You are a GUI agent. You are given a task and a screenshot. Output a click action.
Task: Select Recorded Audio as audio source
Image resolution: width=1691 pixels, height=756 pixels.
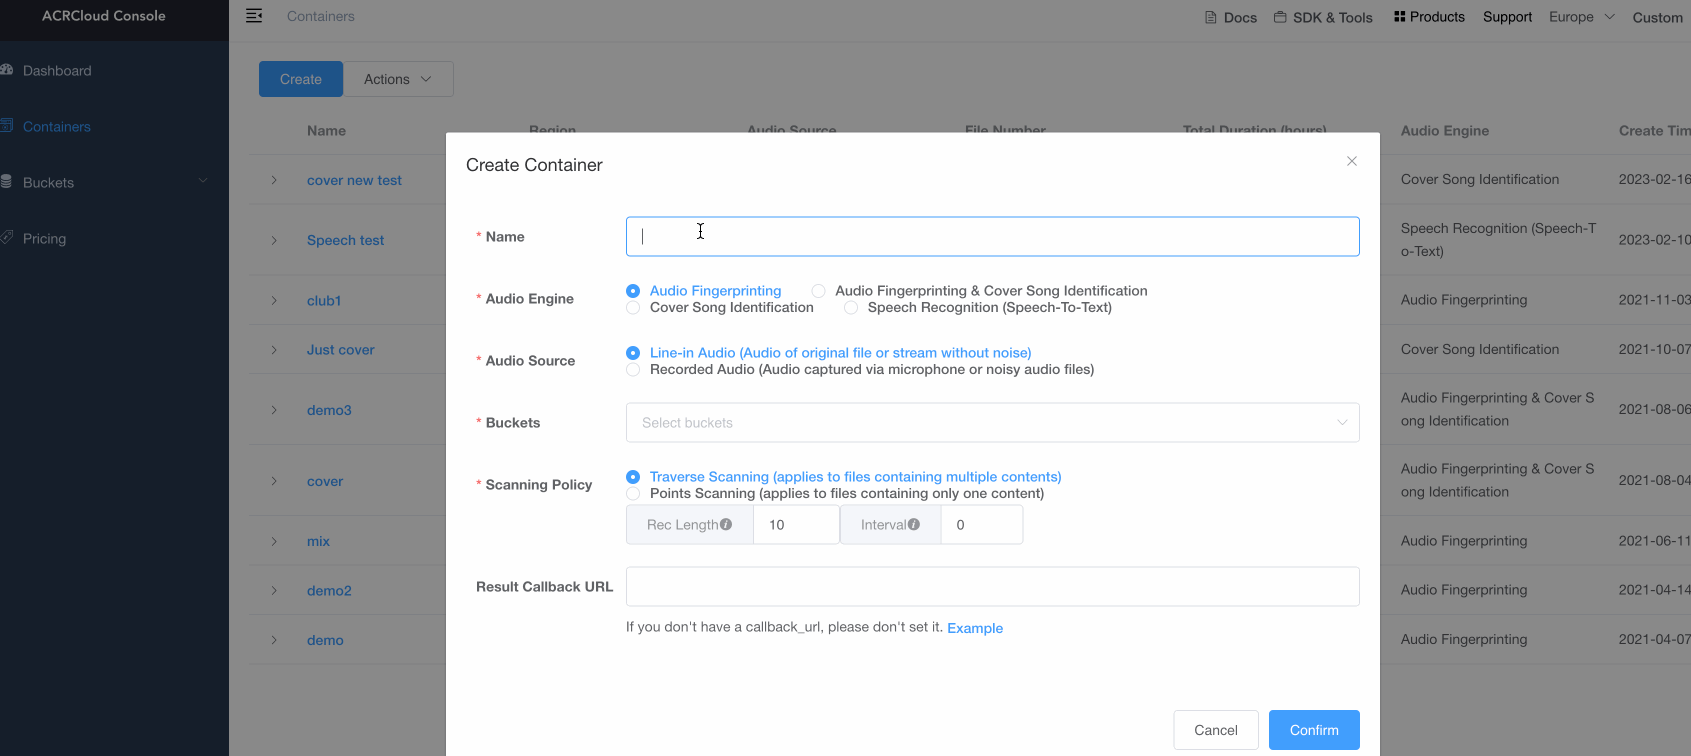633,370
